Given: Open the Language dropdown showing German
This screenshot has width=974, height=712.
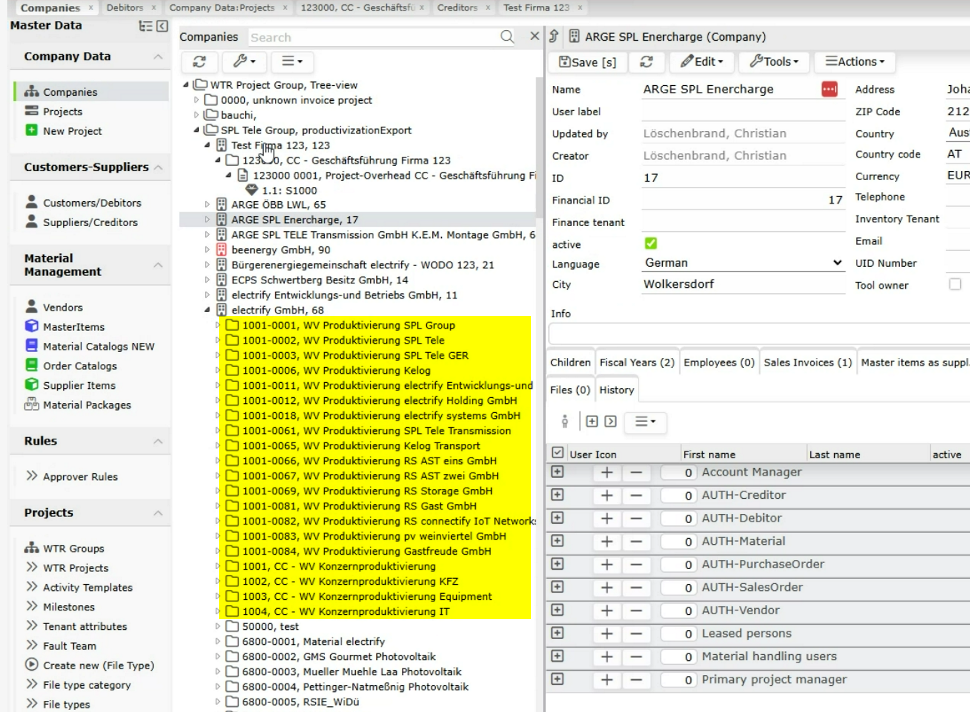Looking at the screenshot, I should pyautogui.click(x=743, y=263).
